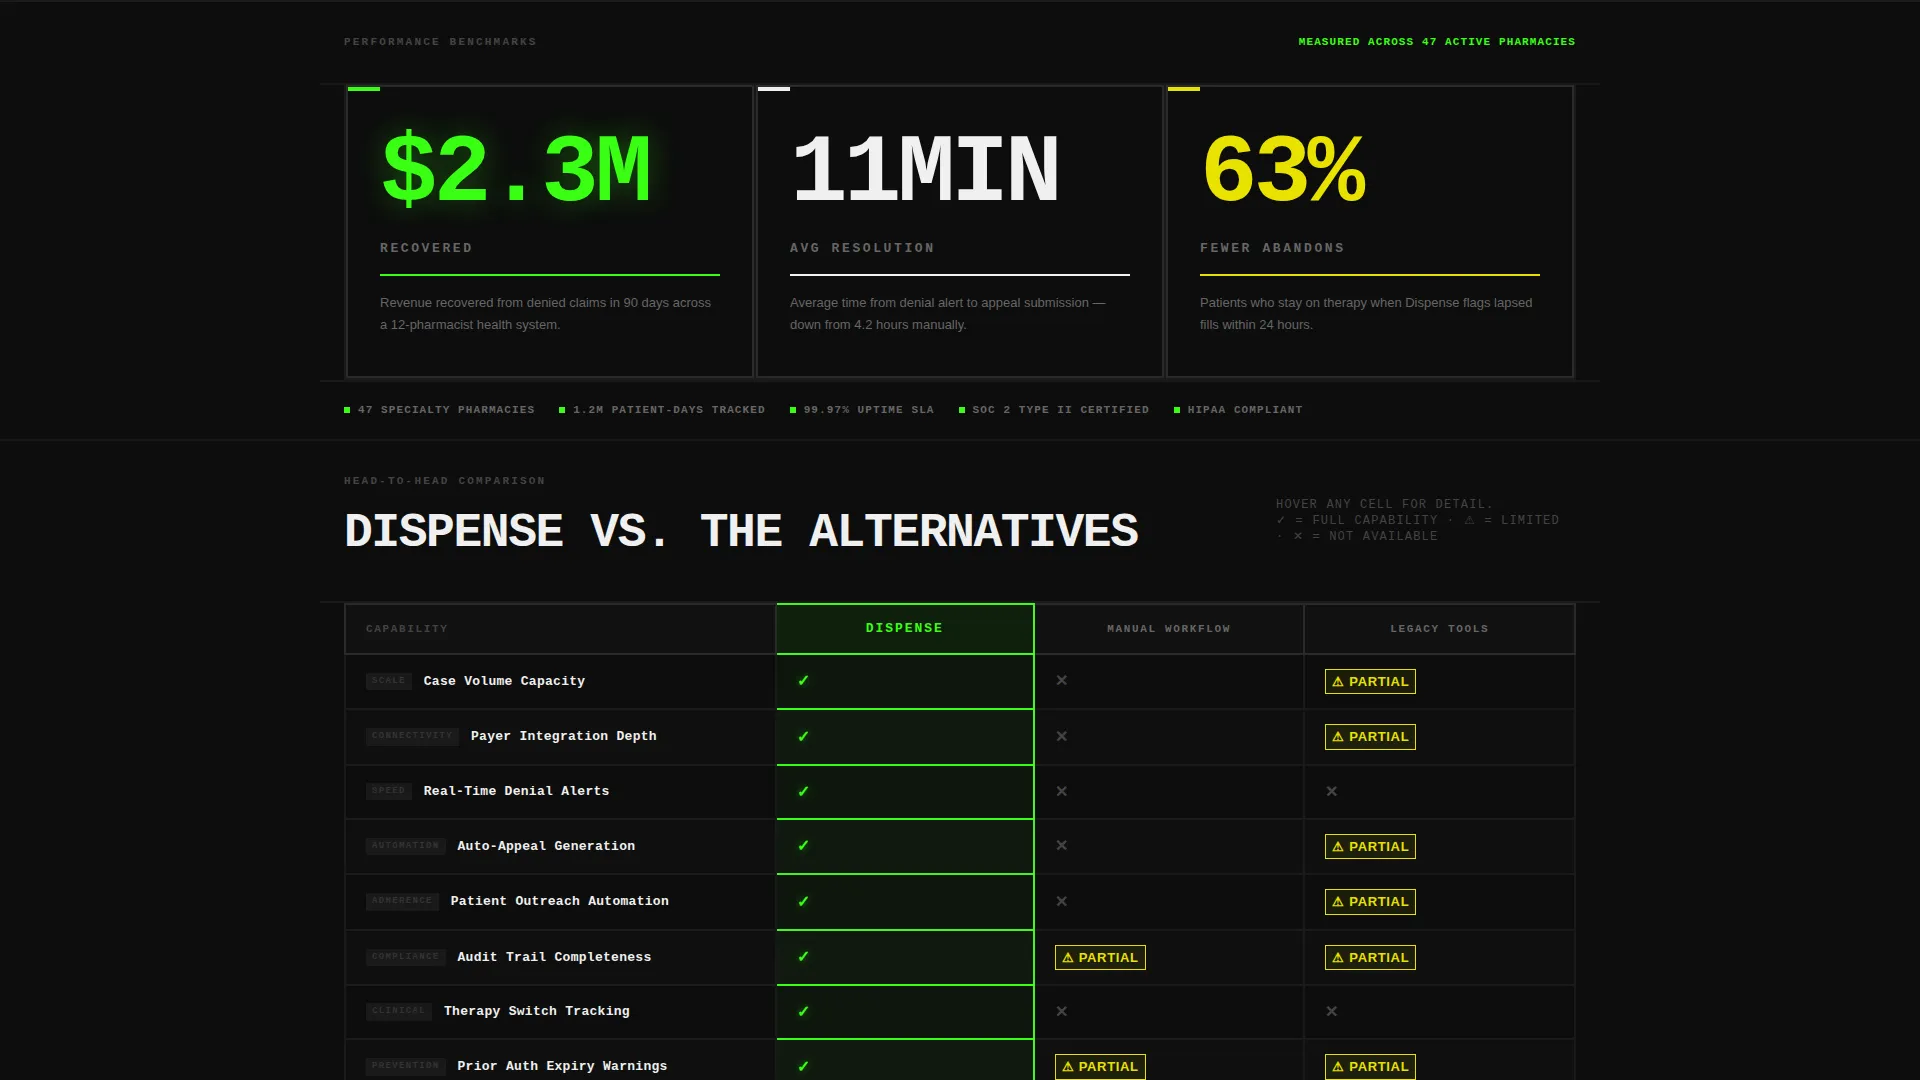Viewport: 1920px width, 1080px height.
Task: Click the Payer Integration Depth row label
Action: pos(564,736)
